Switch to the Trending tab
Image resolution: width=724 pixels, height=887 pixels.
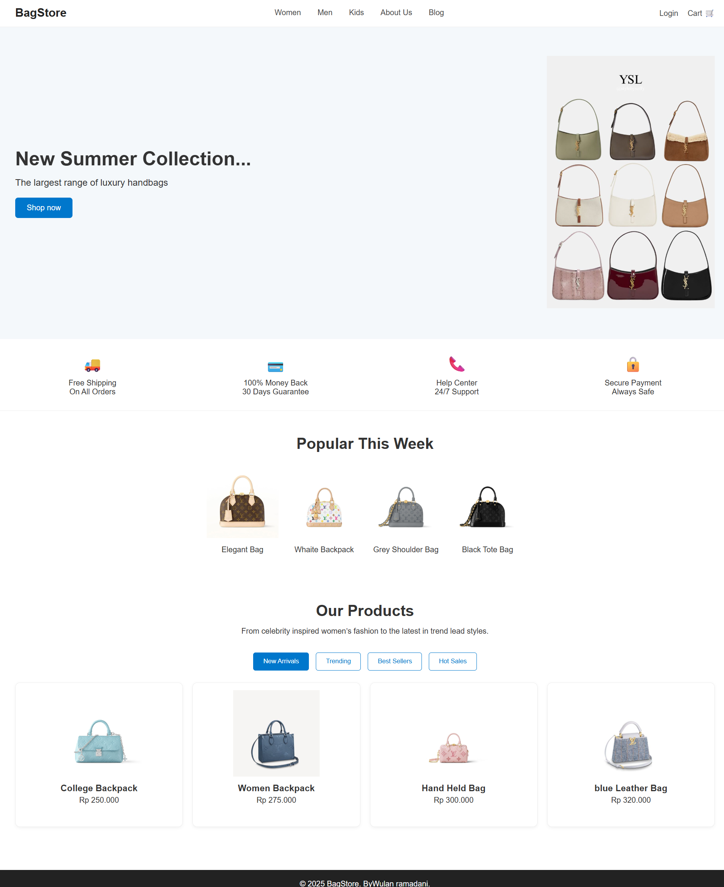338,661
